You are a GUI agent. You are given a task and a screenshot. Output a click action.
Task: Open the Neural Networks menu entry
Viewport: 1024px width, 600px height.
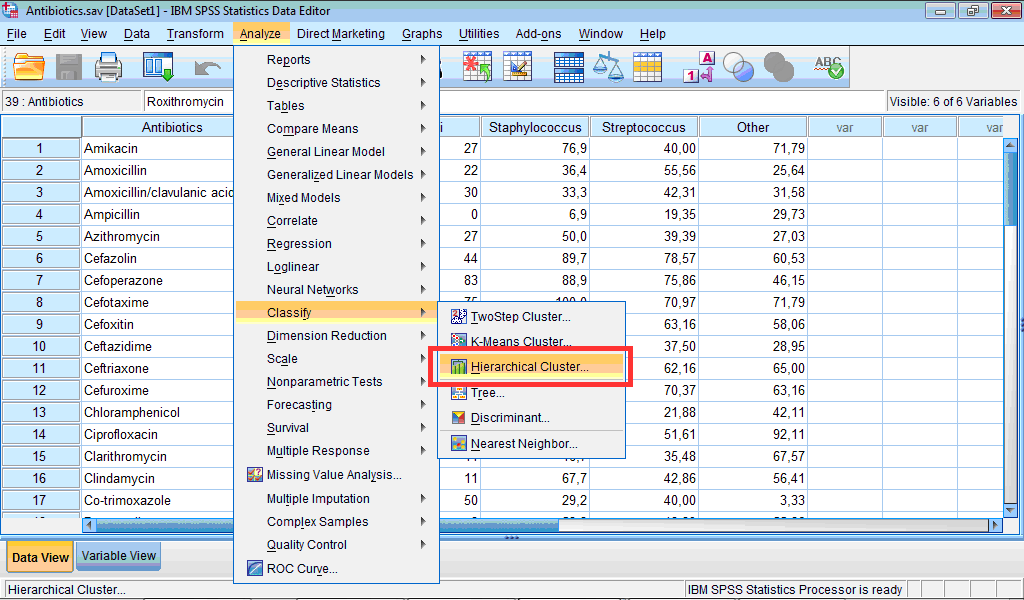pyautogui.click(x=336, y=290)
